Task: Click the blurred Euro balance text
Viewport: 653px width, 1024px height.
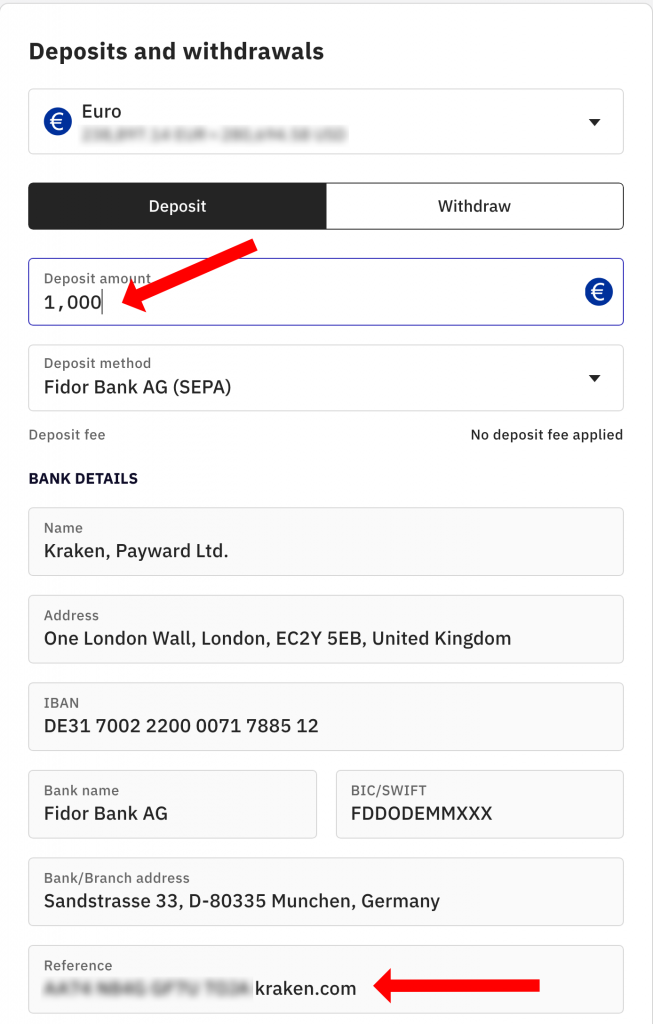Action: pos(214,133)
